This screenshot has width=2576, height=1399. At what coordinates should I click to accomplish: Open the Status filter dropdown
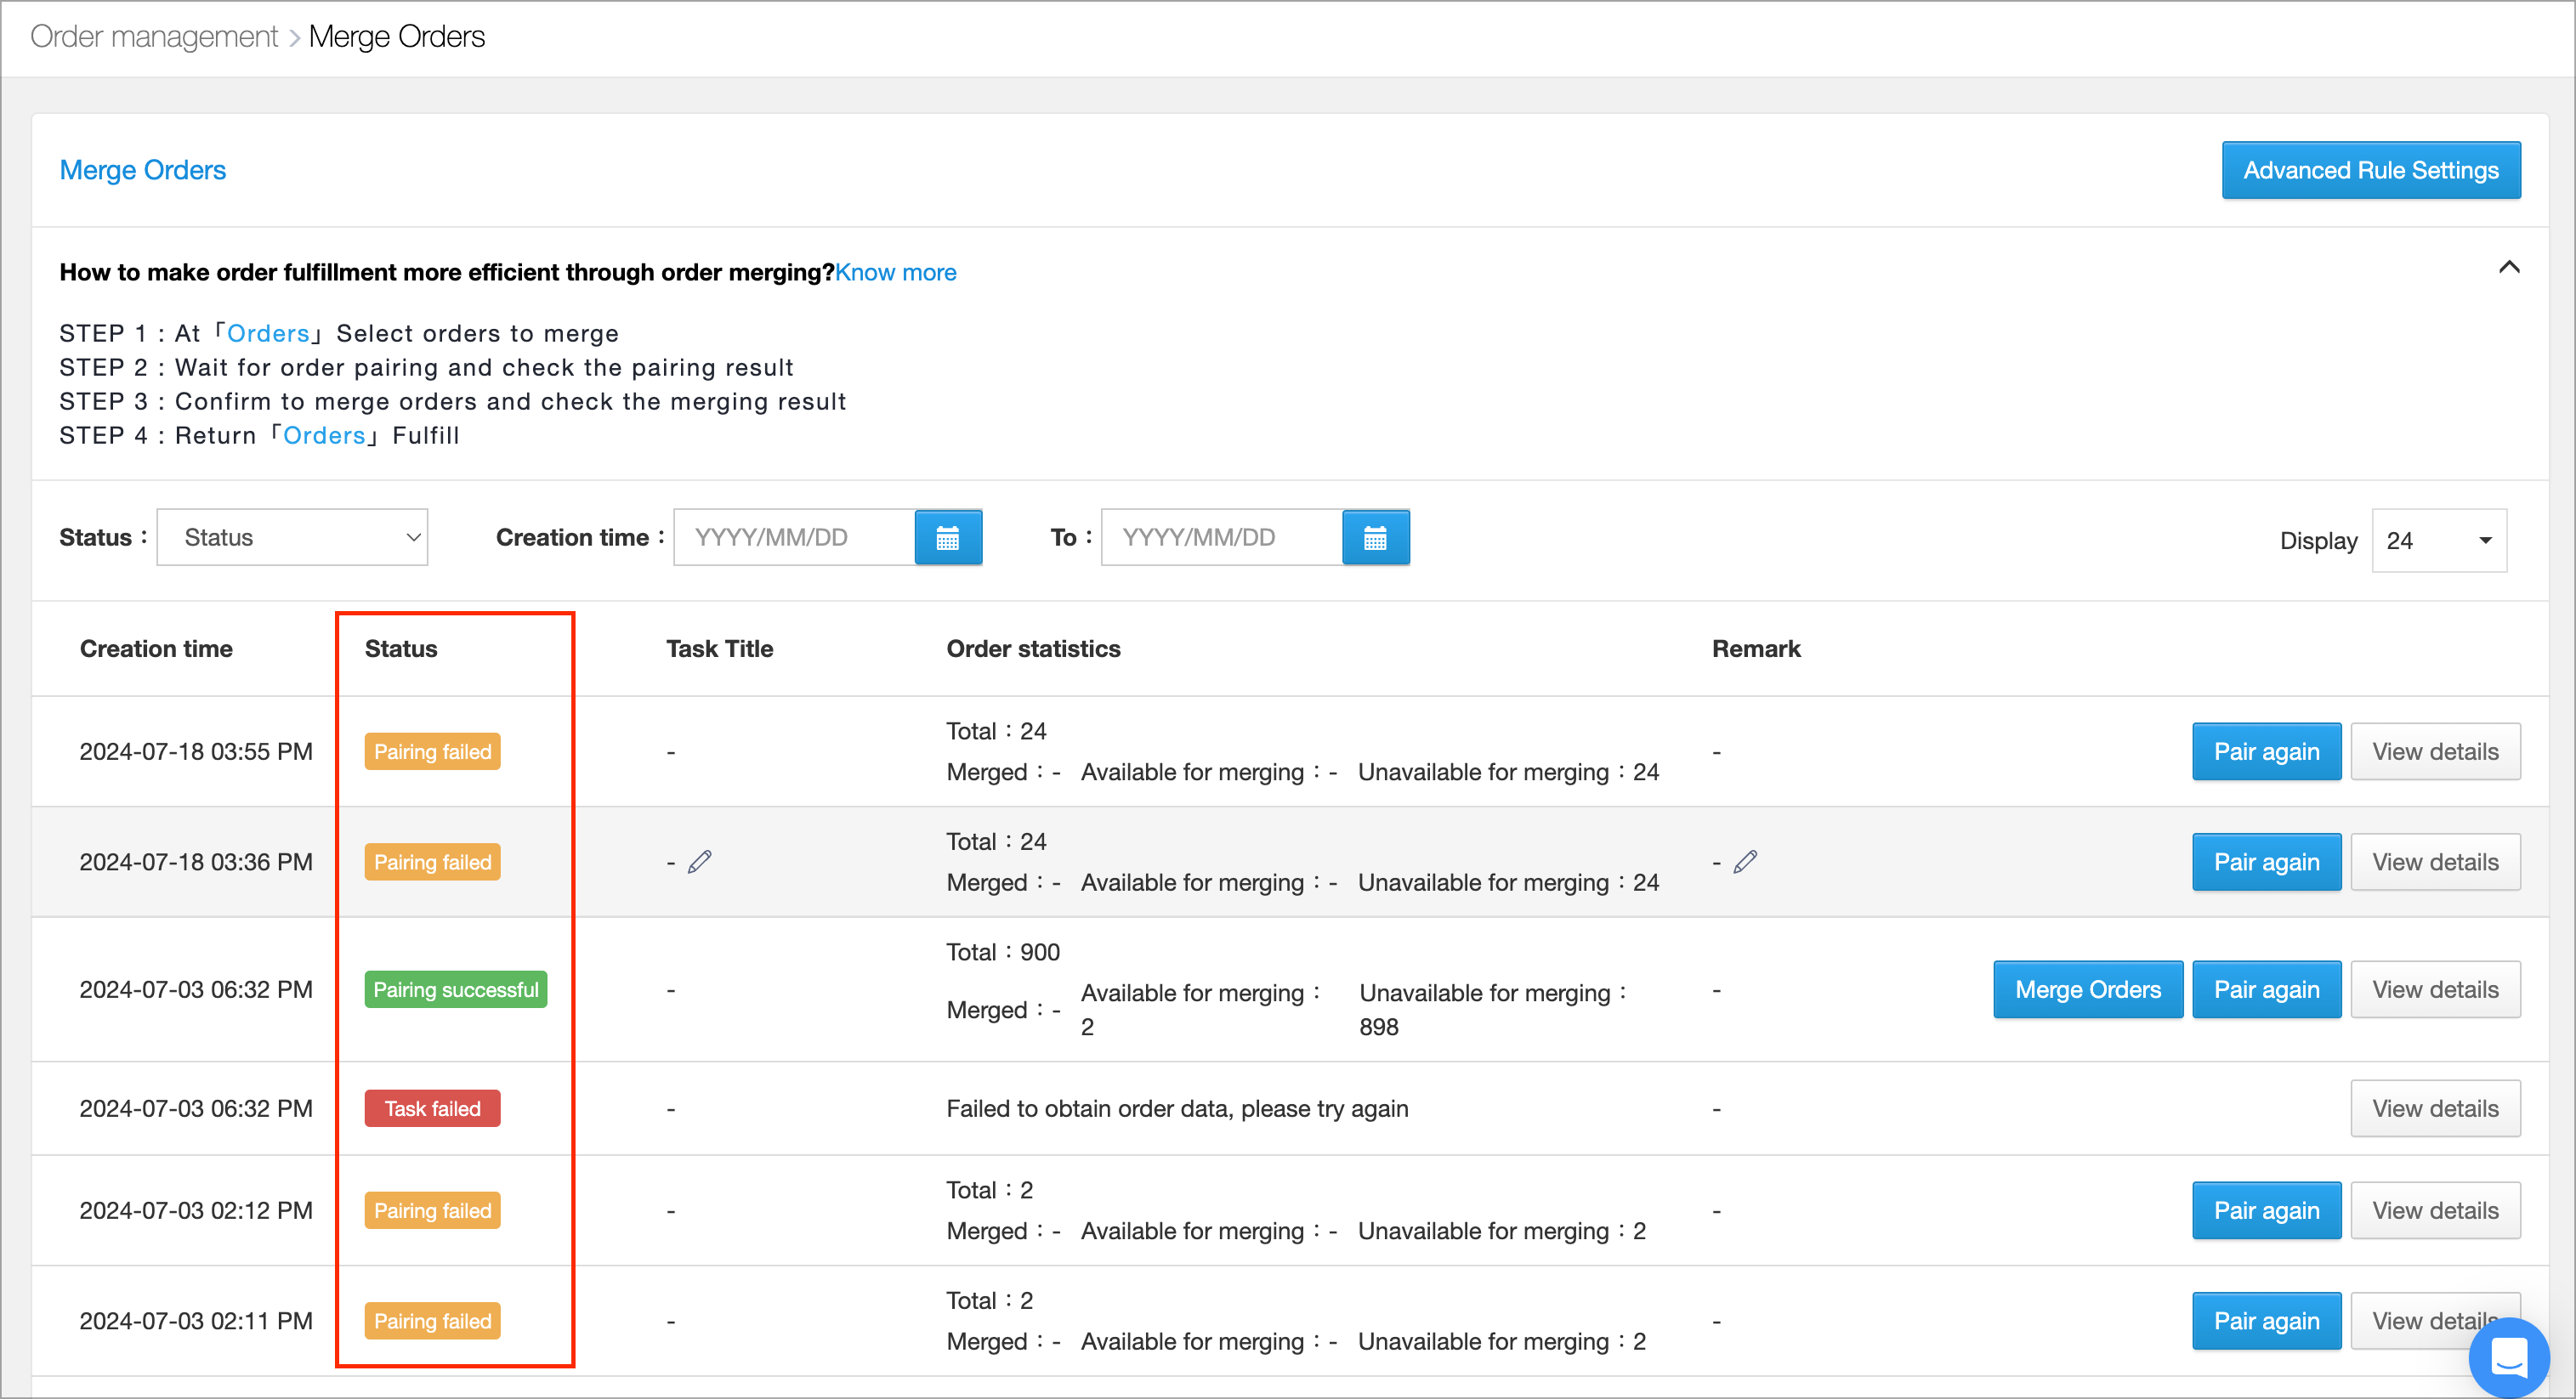pos(292,537)
